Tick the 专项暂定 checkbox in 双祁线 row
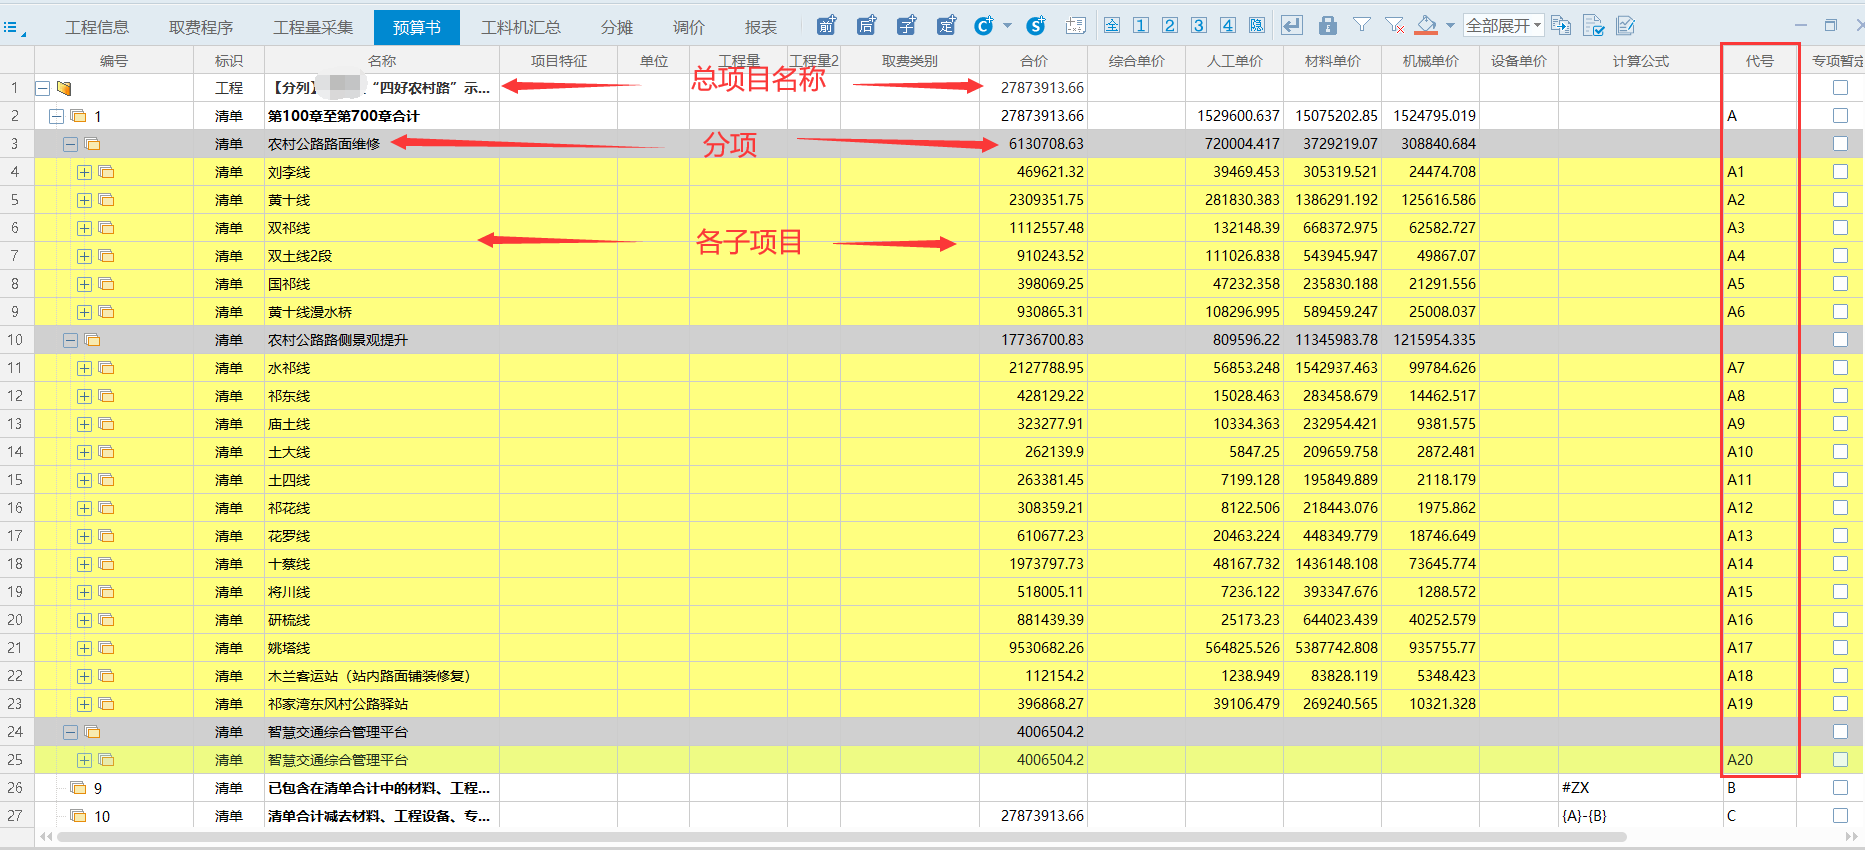 coord(1840,228)
